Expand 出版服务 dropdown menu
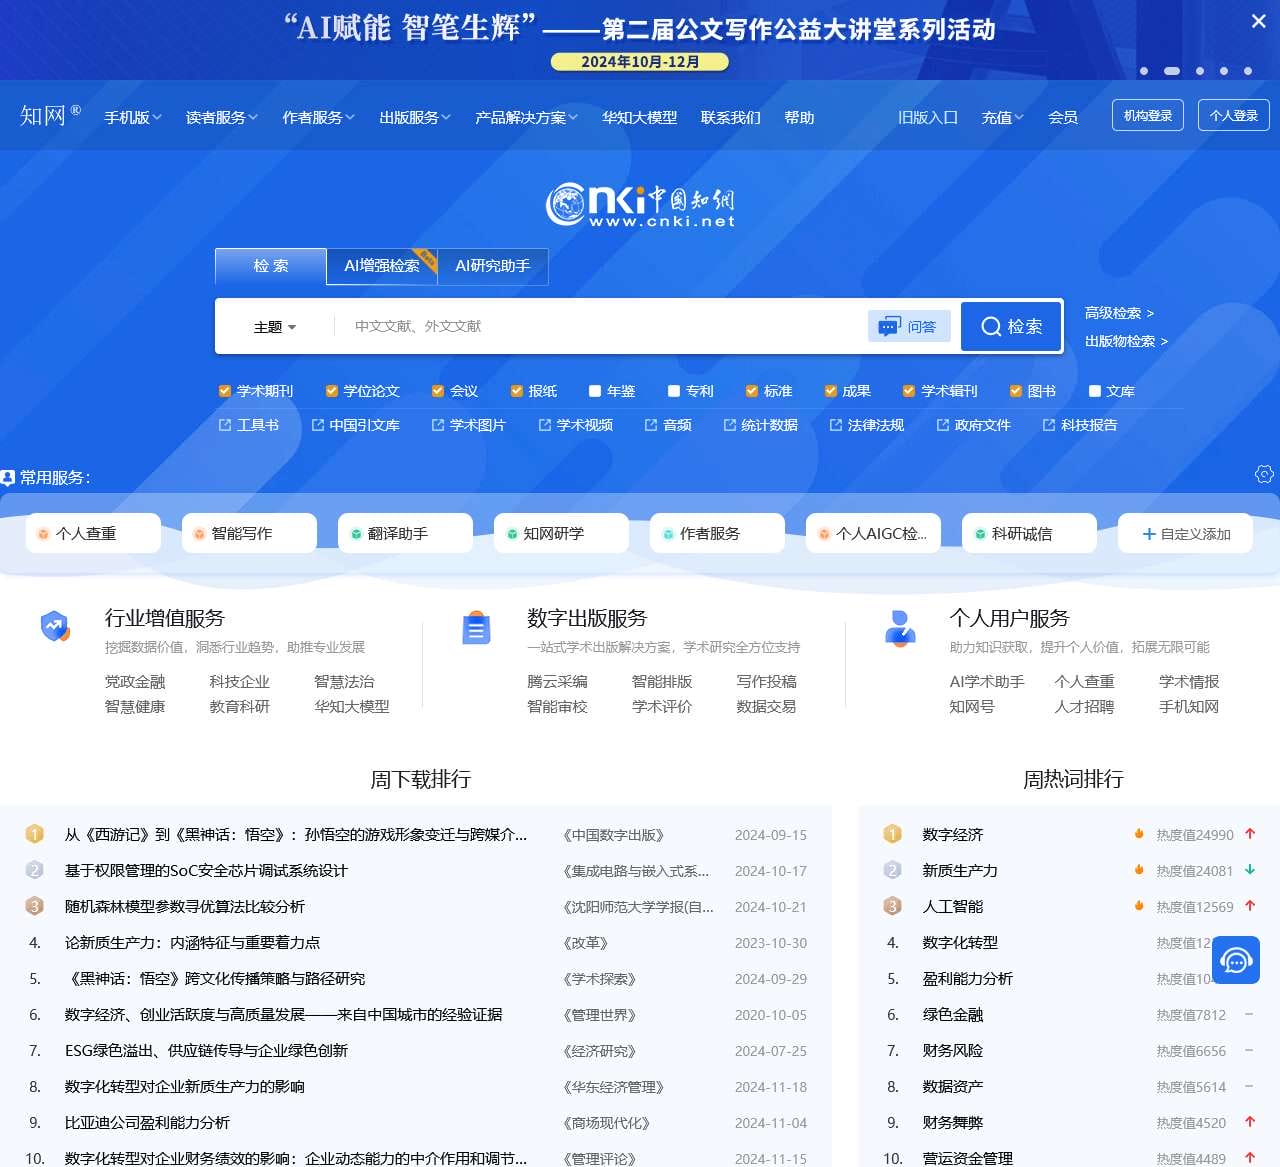This screenshot has width=1280, height=1167. (415, 117)
